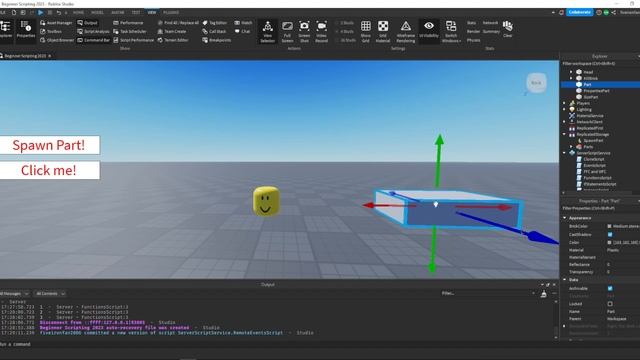Click the Run a command input bar

coord(278,344)
